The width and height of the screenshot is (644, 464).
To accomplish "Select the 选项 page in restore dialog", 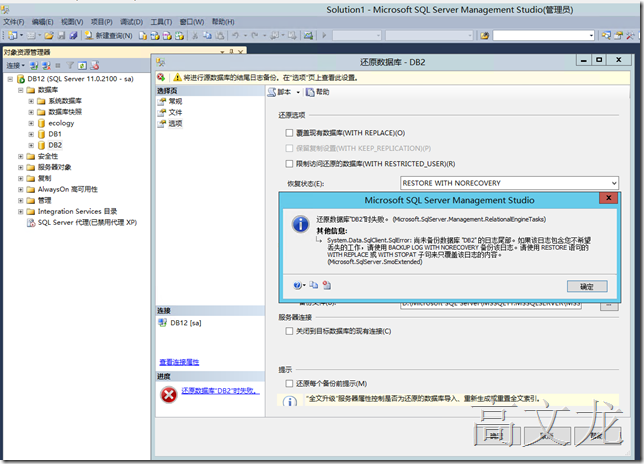I will click(175, 123).
